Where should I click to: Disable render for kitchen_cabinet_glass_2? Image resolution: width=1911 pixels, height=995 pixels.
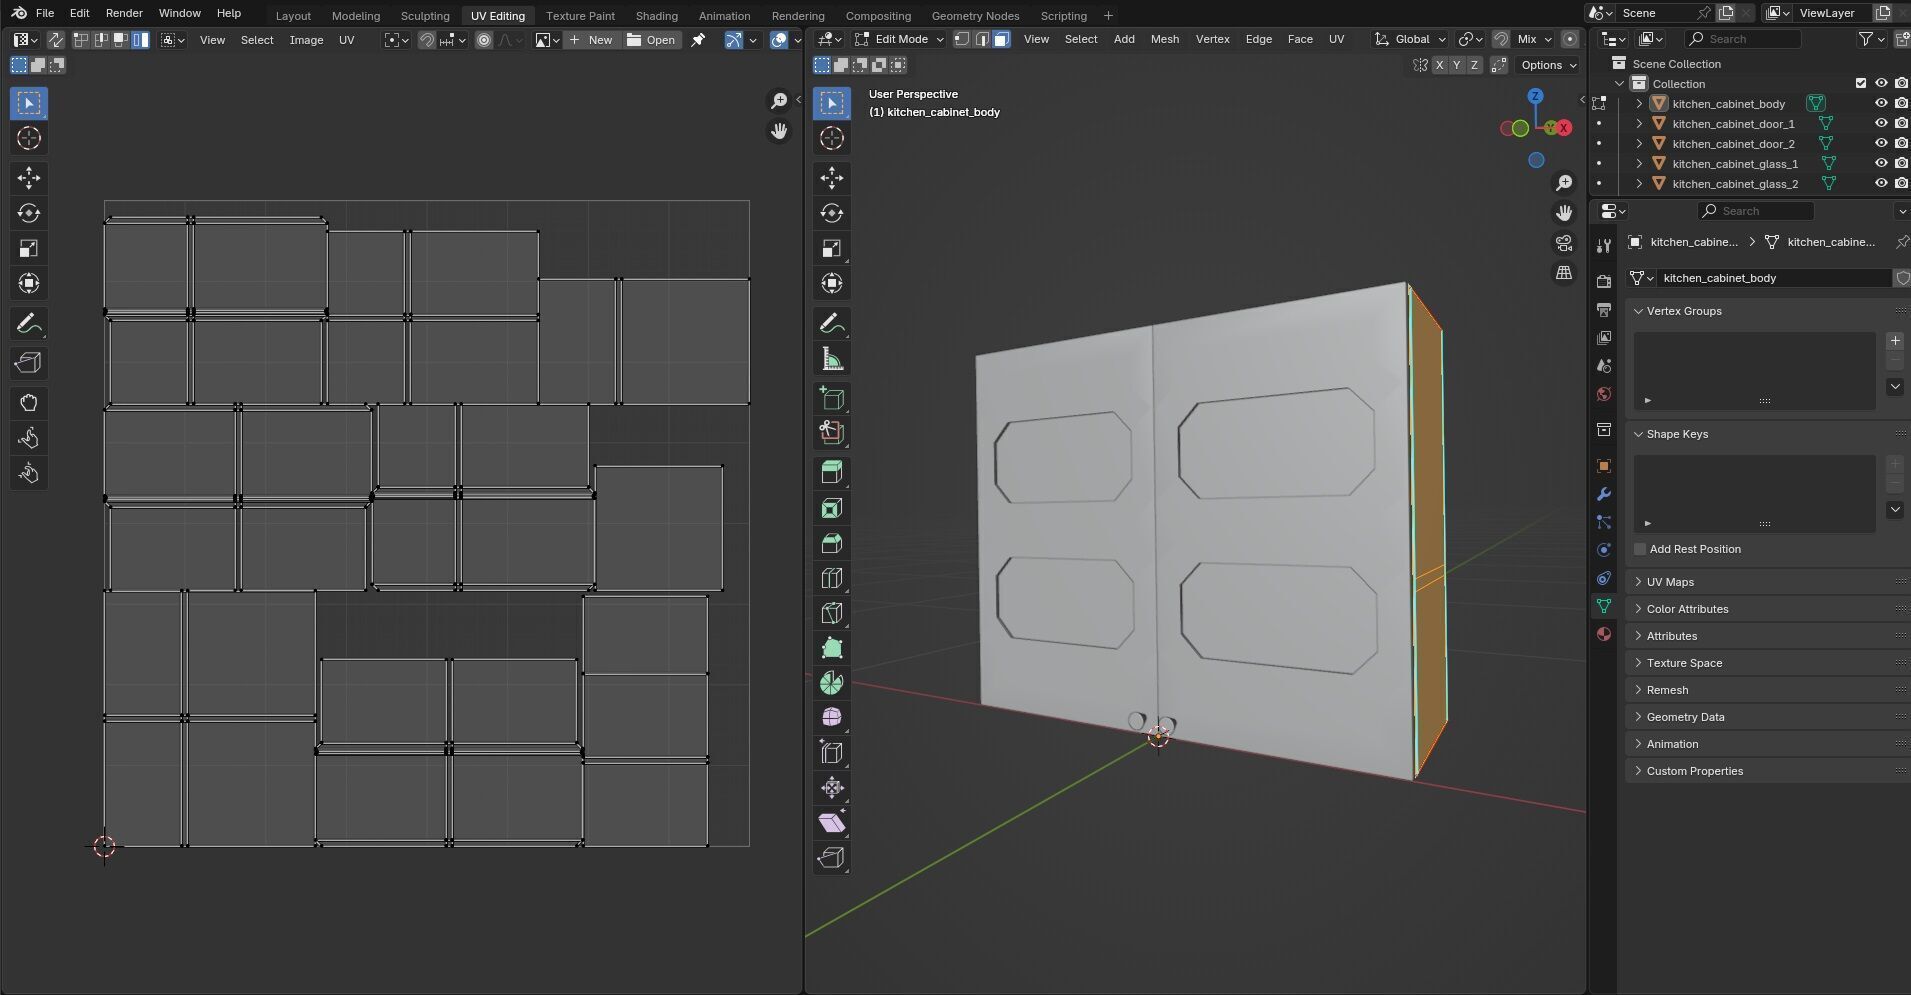(x=1901, y=183)
